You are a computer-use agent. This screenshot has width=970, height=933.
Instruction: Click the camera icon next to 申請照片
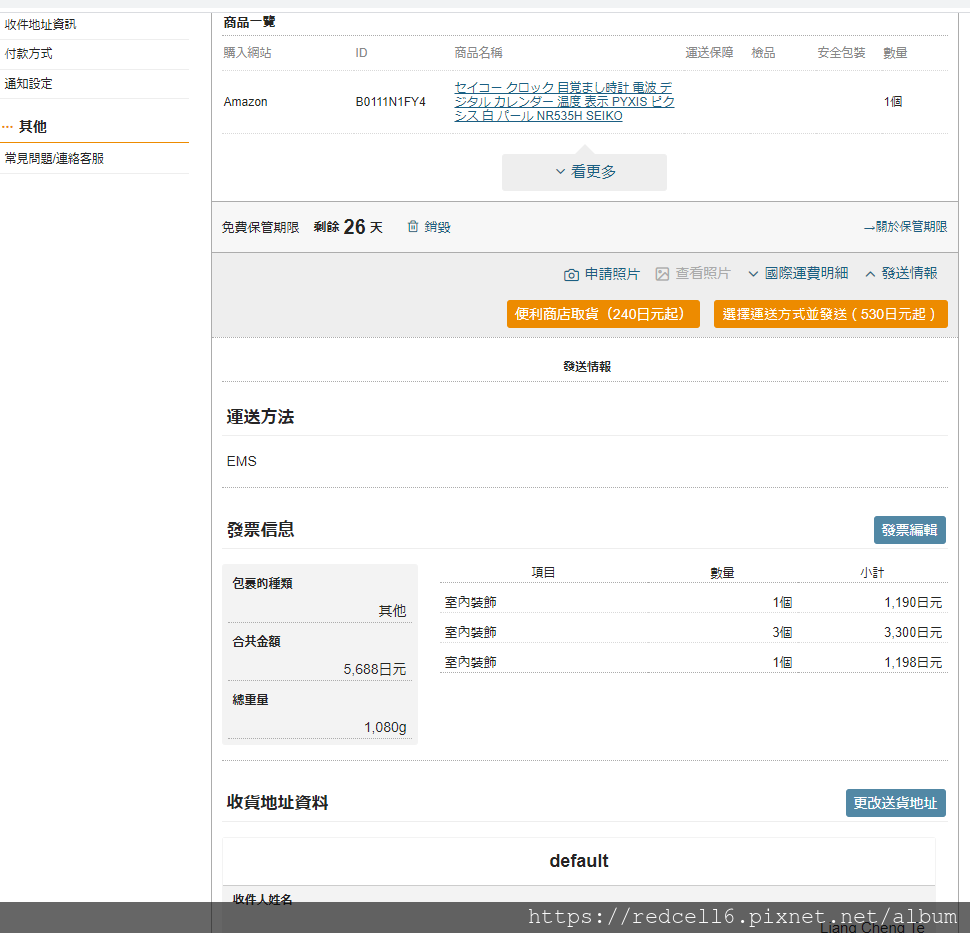point(571,275)
